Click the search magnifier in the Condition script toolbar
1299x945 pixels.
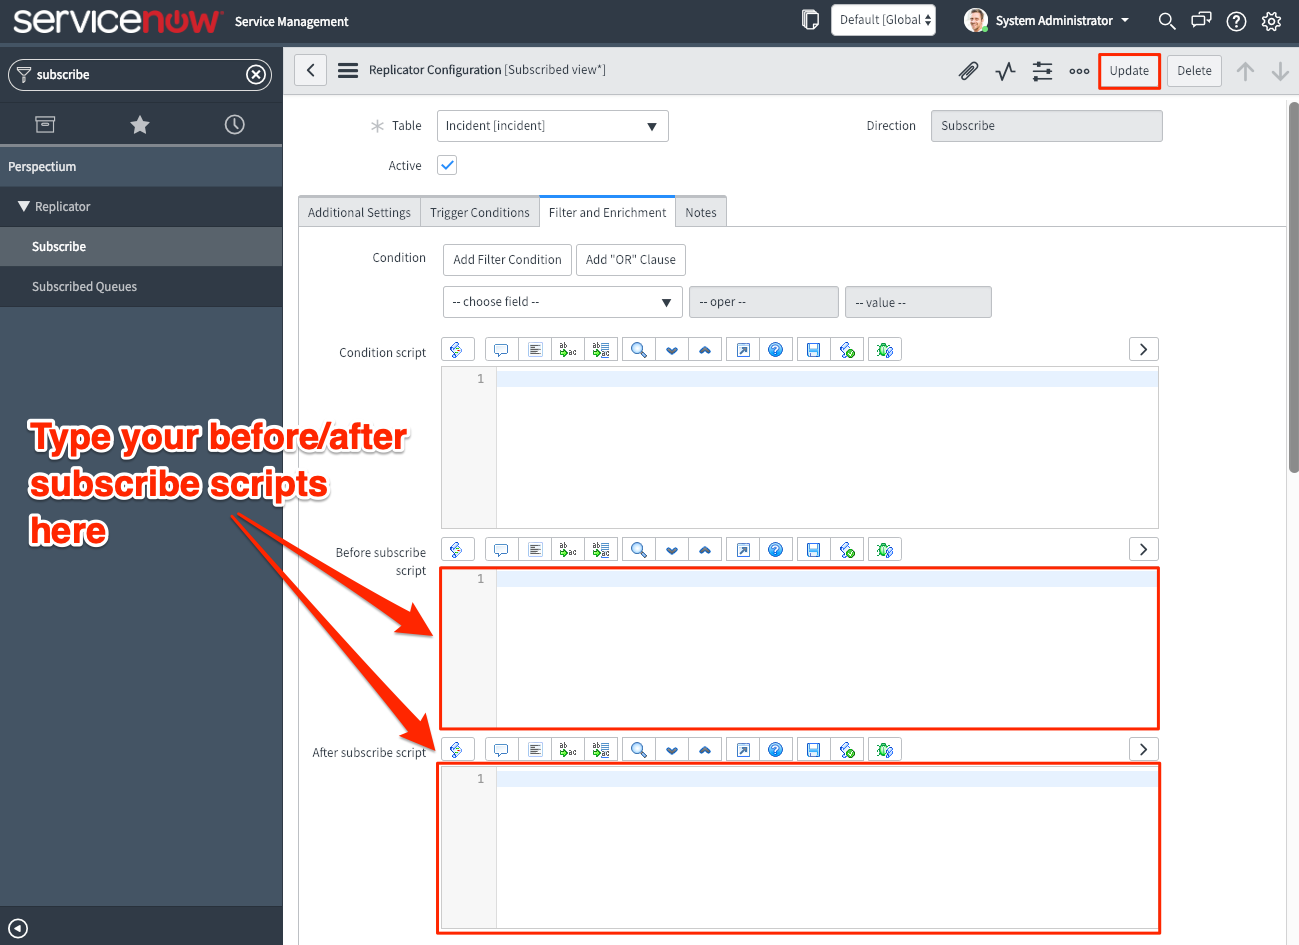[x=638, y=349]
